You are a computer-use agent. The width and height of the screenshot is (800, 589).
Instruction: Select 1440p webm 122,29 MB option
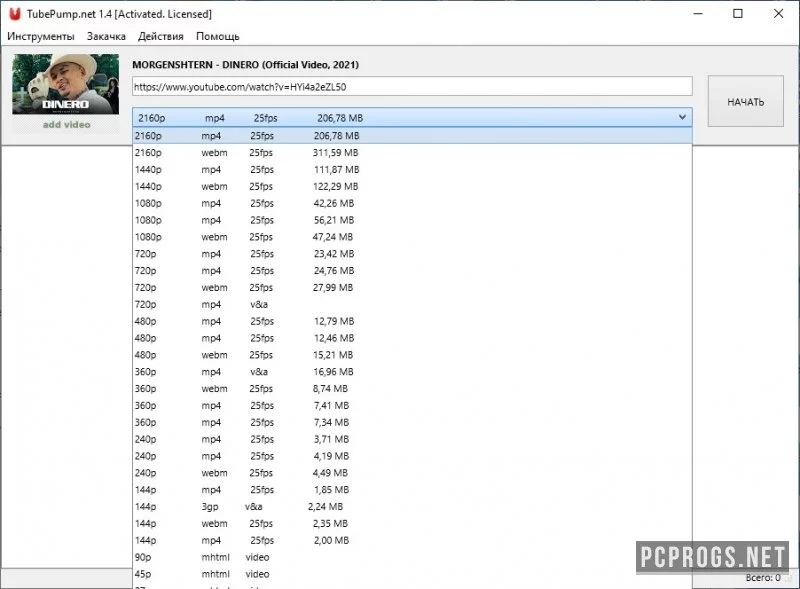coord(412,186)
